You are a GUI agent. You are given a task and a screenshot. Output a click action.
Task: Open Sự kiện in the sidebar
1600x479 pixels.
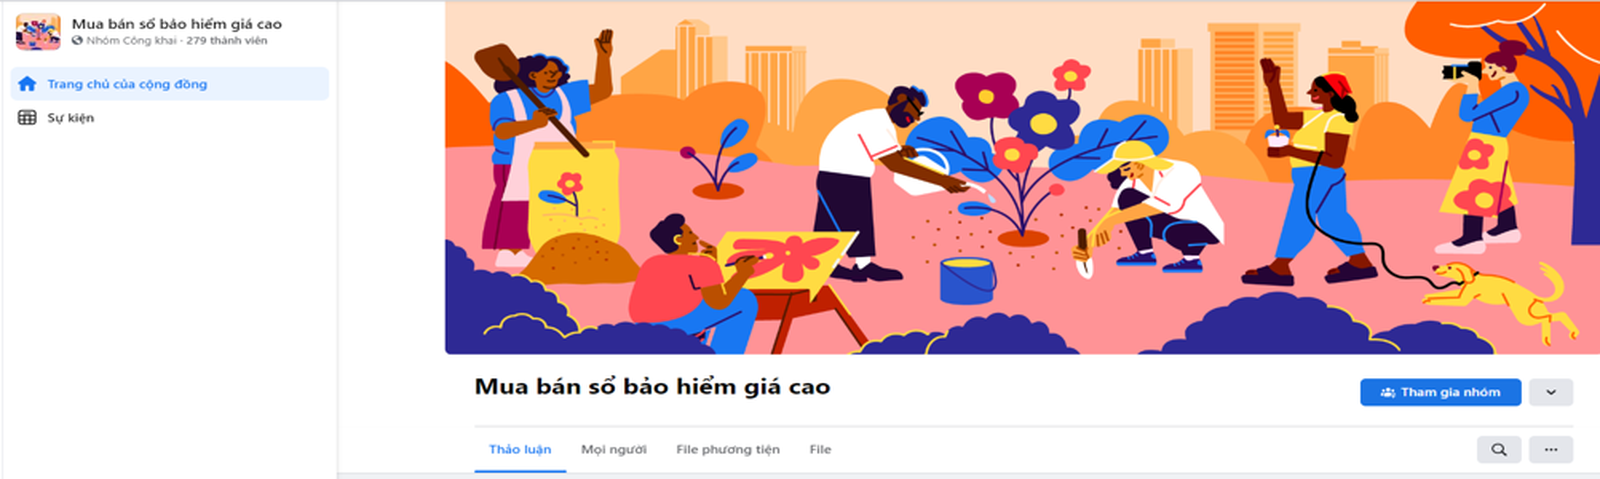[x=170, y=117]
